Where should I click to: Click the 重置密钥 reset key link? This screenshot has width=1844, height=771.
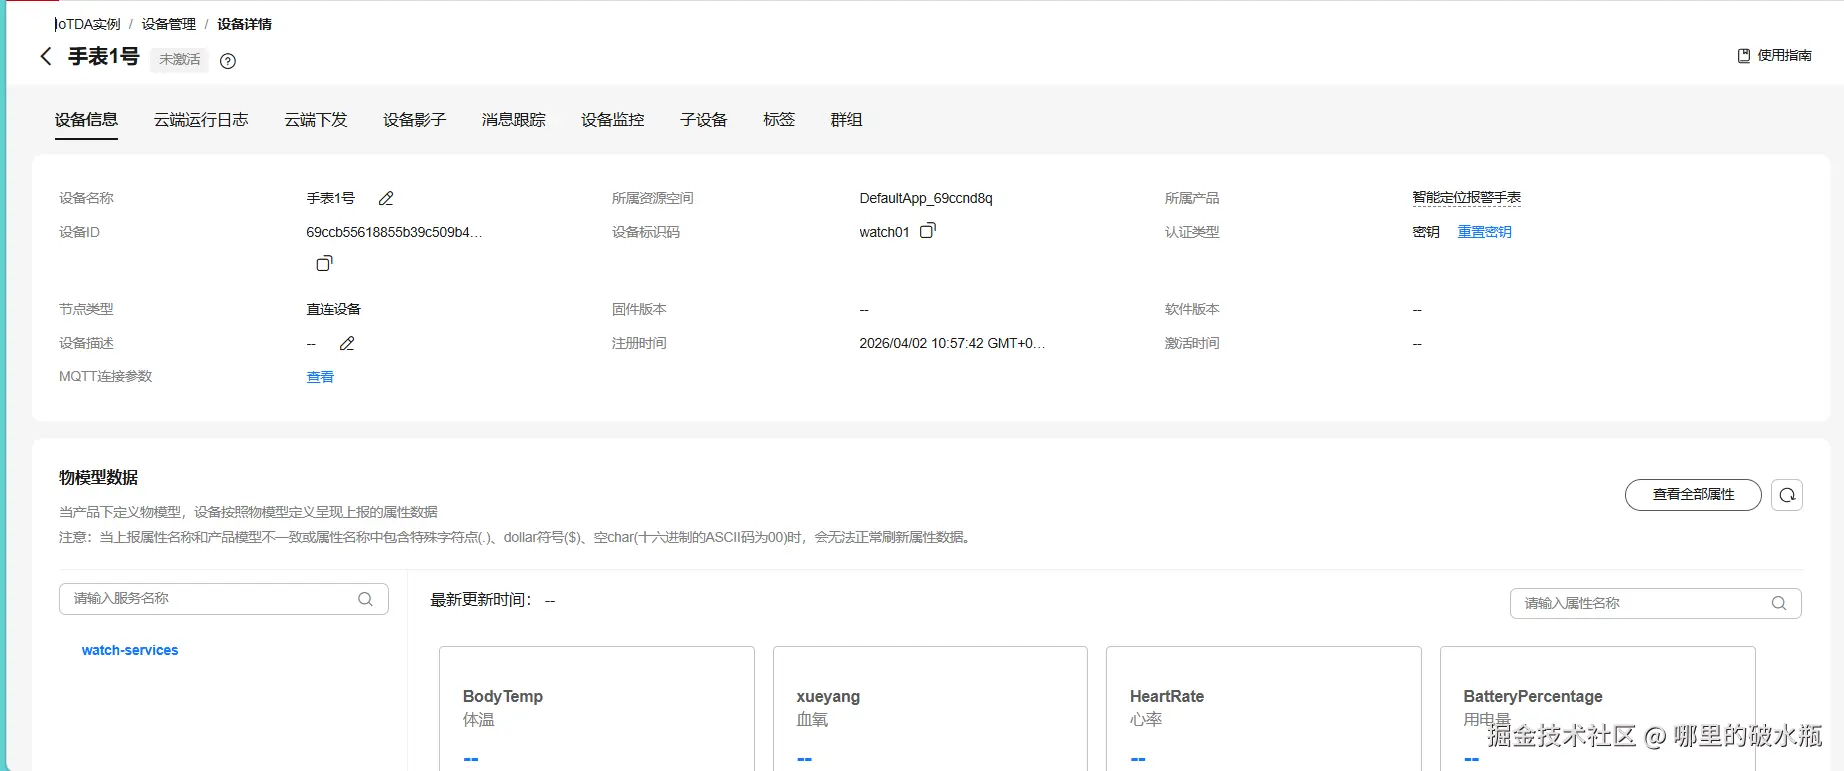point(1484,232)
